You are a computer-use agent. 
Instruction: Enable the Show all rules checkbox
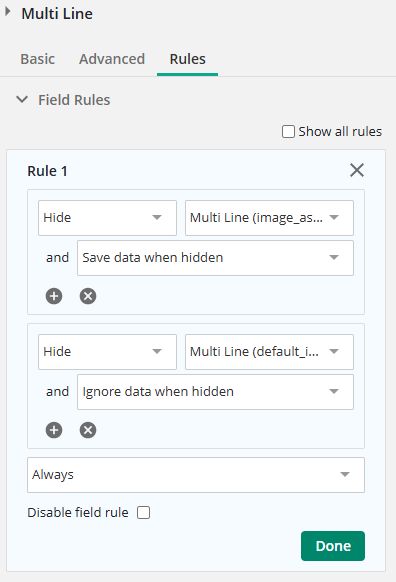tap(288, 131)
